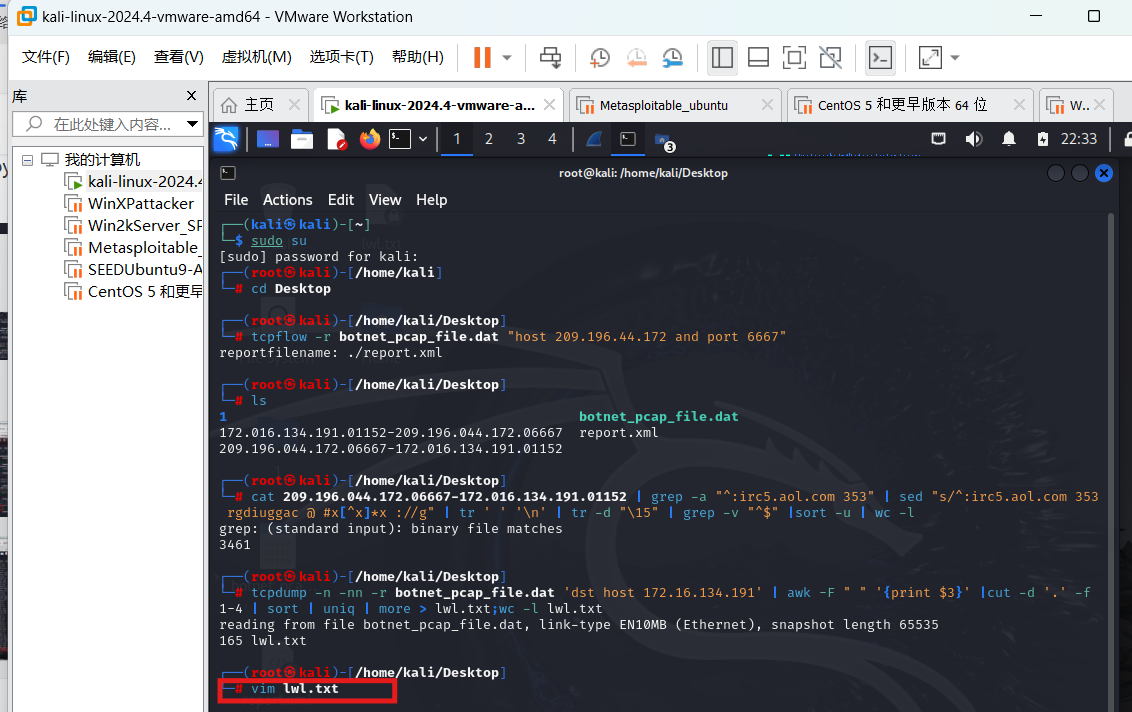The width and height of the screenshot is (1132, 712).
Task: Click the battery power tray icon
Action: tap(1042, 139)
